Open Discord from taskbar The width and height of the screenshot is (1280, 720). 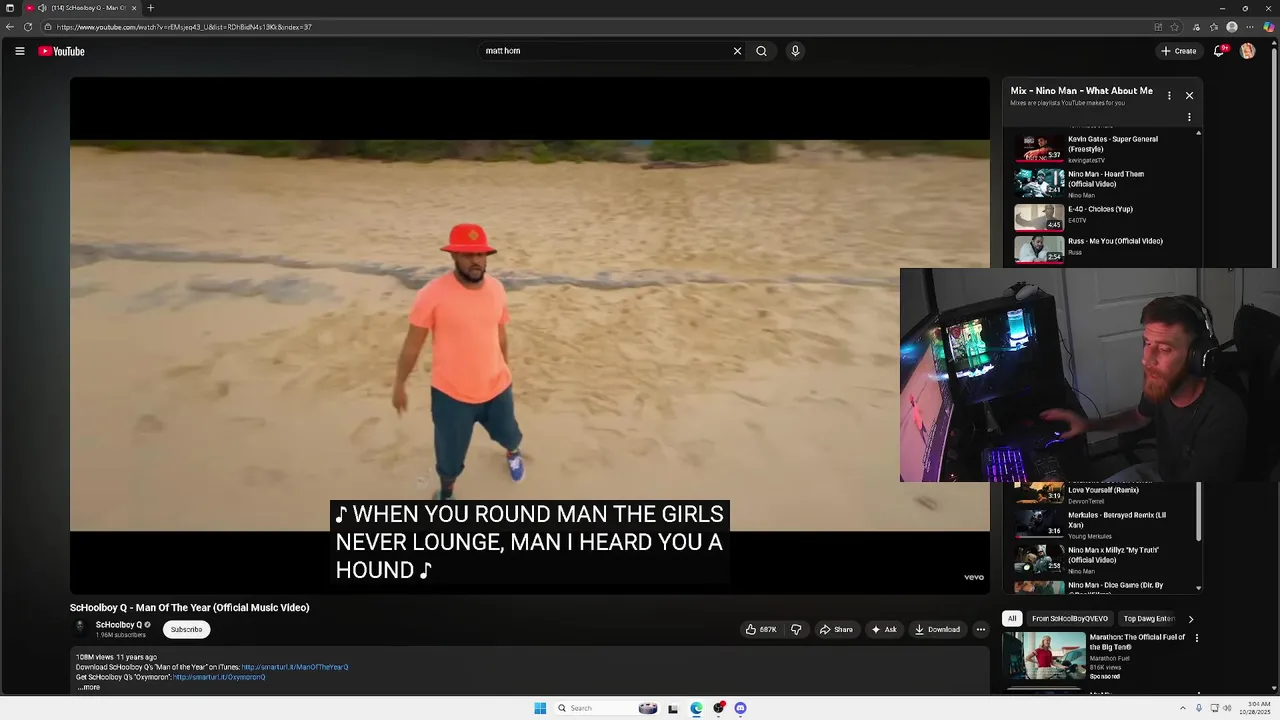coord(740,708)
